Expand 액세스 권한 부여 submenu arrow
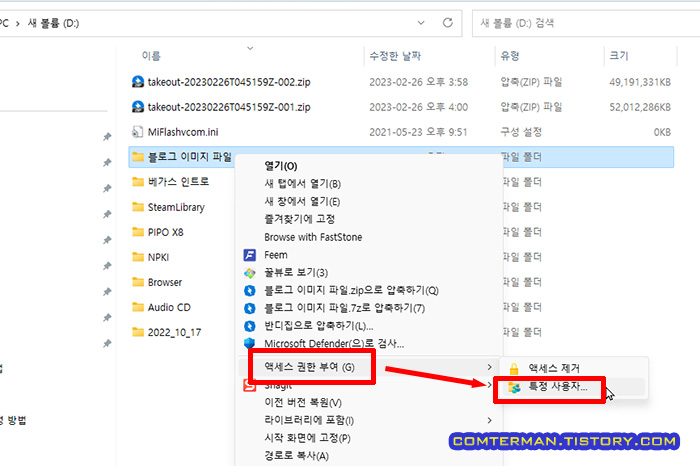Image resolution: width=700 pixels, height=466 pixels. click(489, 367)
